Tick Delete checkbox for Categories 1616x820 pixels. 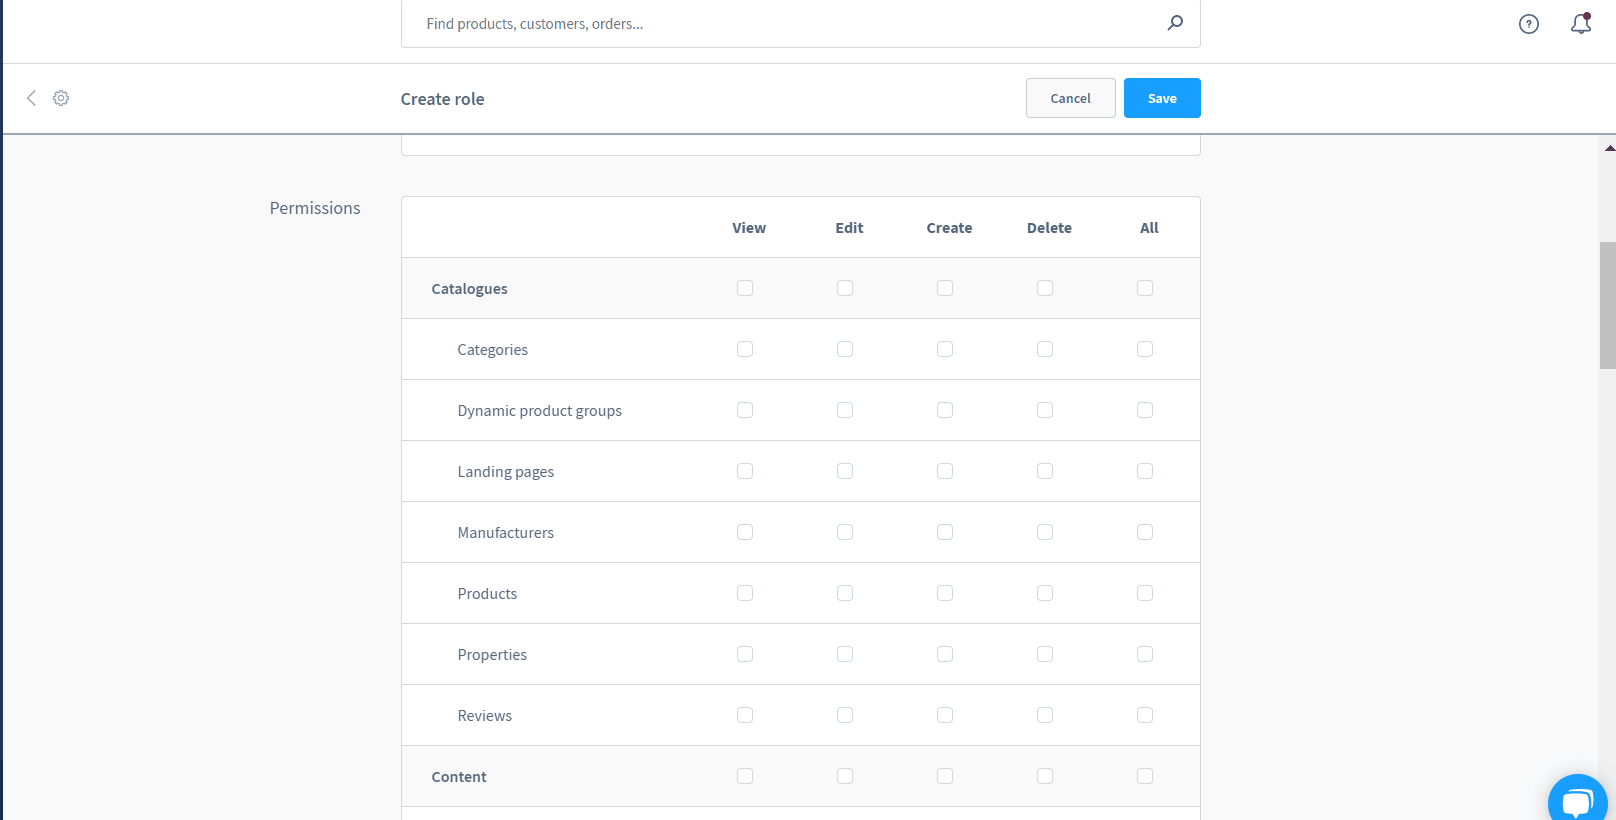click(1045, 349)
